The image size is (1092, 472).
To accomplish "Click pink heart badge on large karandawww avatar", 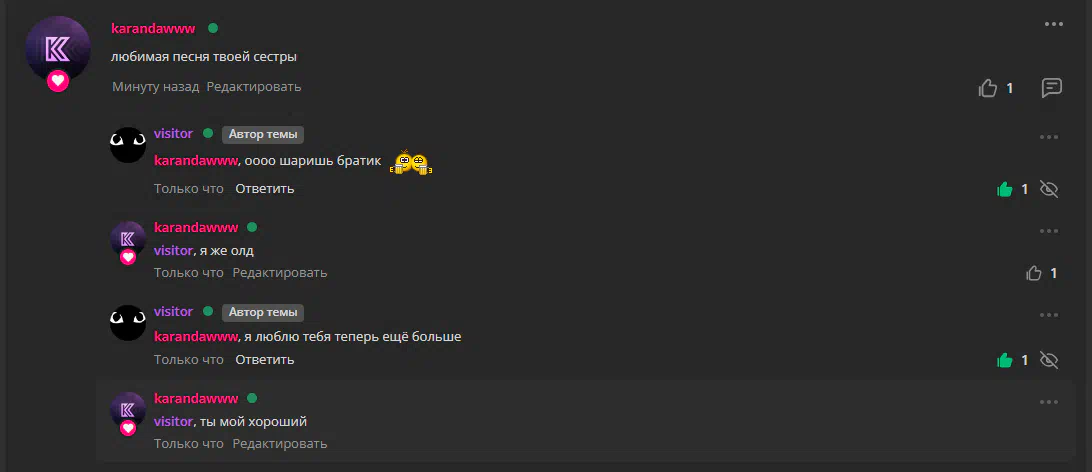I will coord(58,81).
